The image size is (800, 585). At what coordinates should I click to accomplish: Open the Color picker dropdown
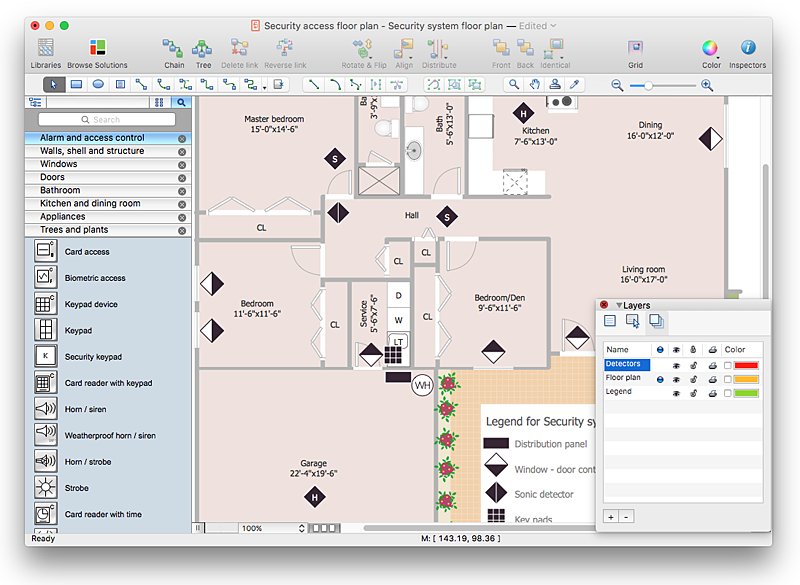(x=710, y=50)
